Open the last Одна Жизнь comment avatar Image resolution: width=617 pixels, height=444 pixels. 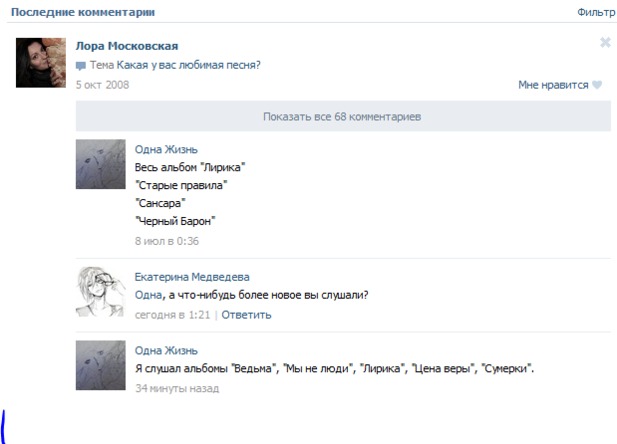pos(101,365)
